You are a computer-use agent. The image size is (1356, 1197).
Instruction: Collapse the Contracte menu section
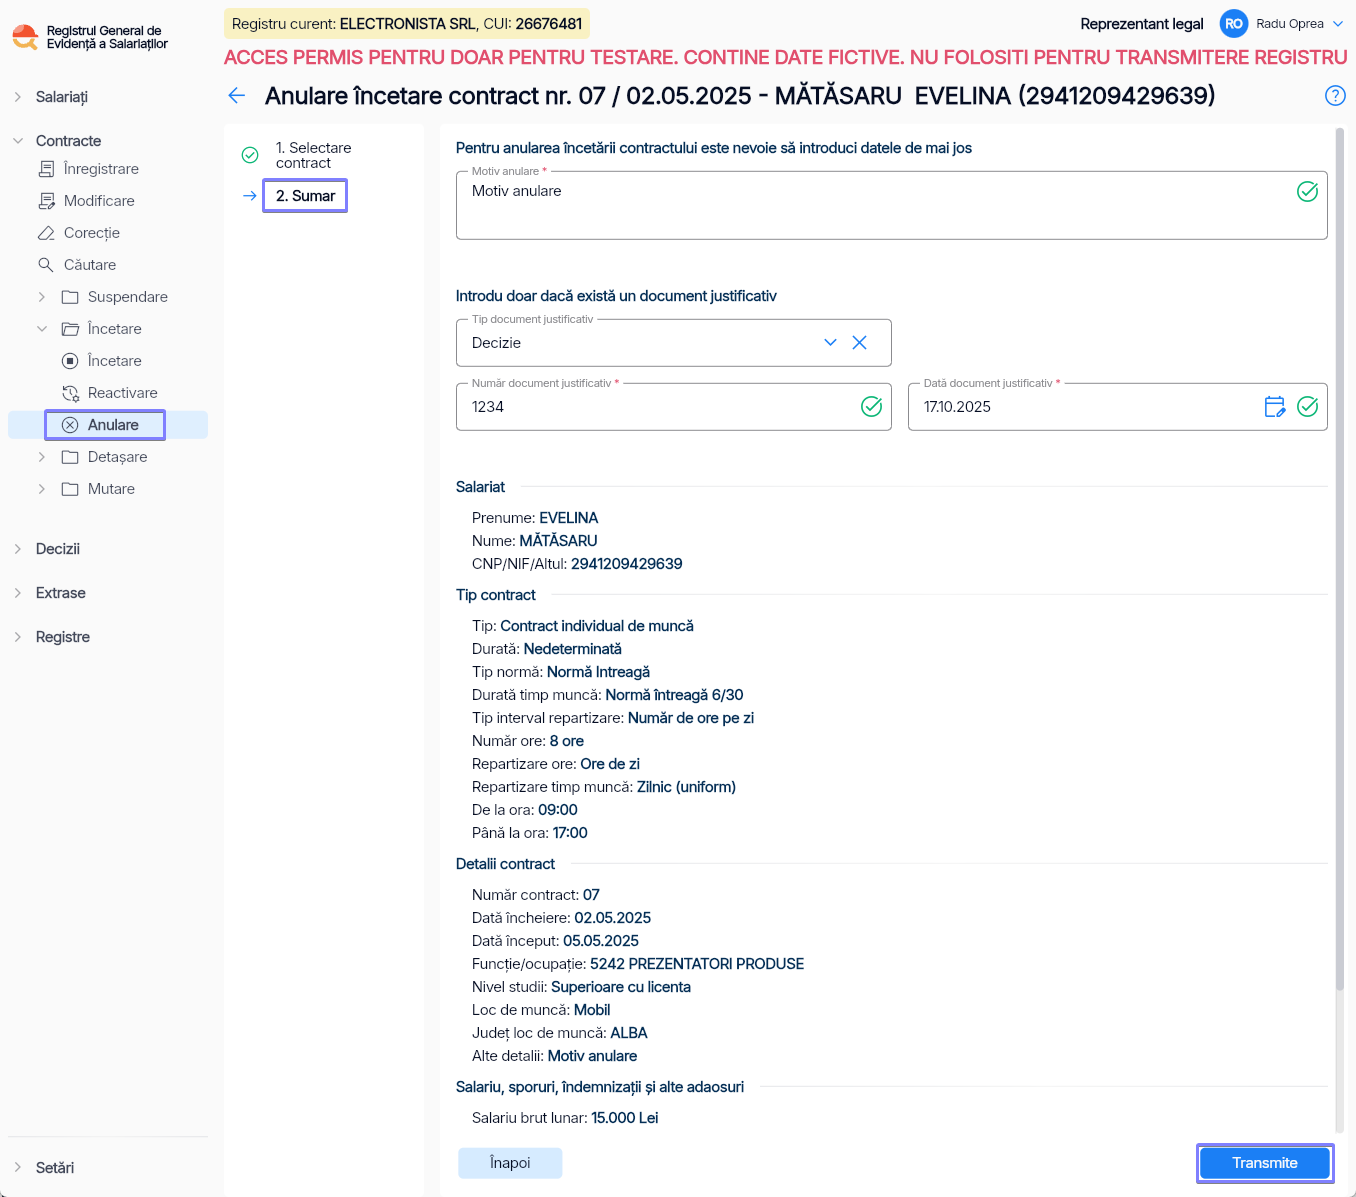point(18,141)
